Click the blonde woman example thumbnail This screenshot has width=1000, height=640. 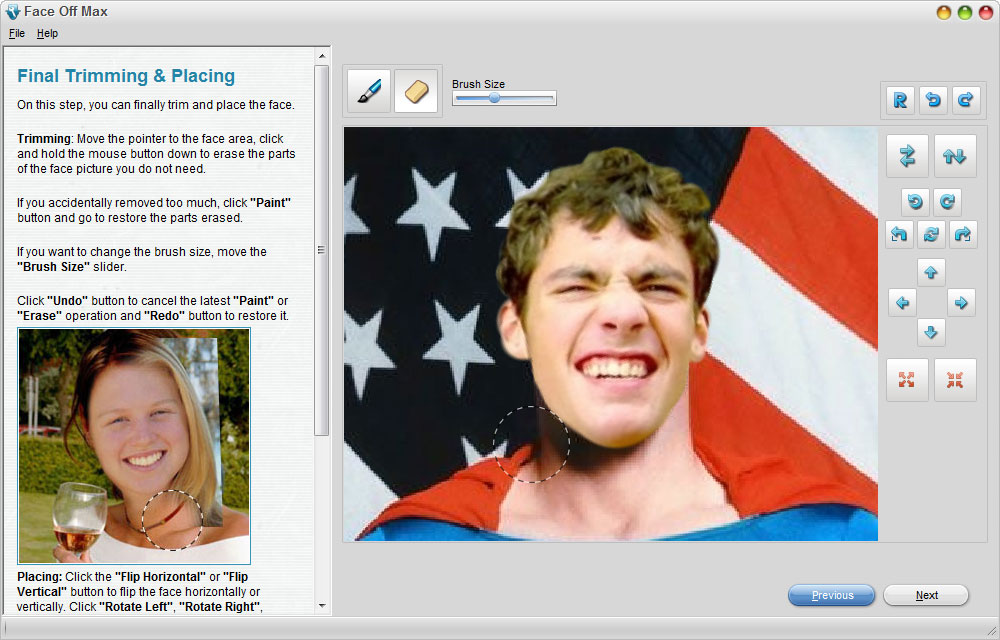pyautogui.click(x=134, y=446)
